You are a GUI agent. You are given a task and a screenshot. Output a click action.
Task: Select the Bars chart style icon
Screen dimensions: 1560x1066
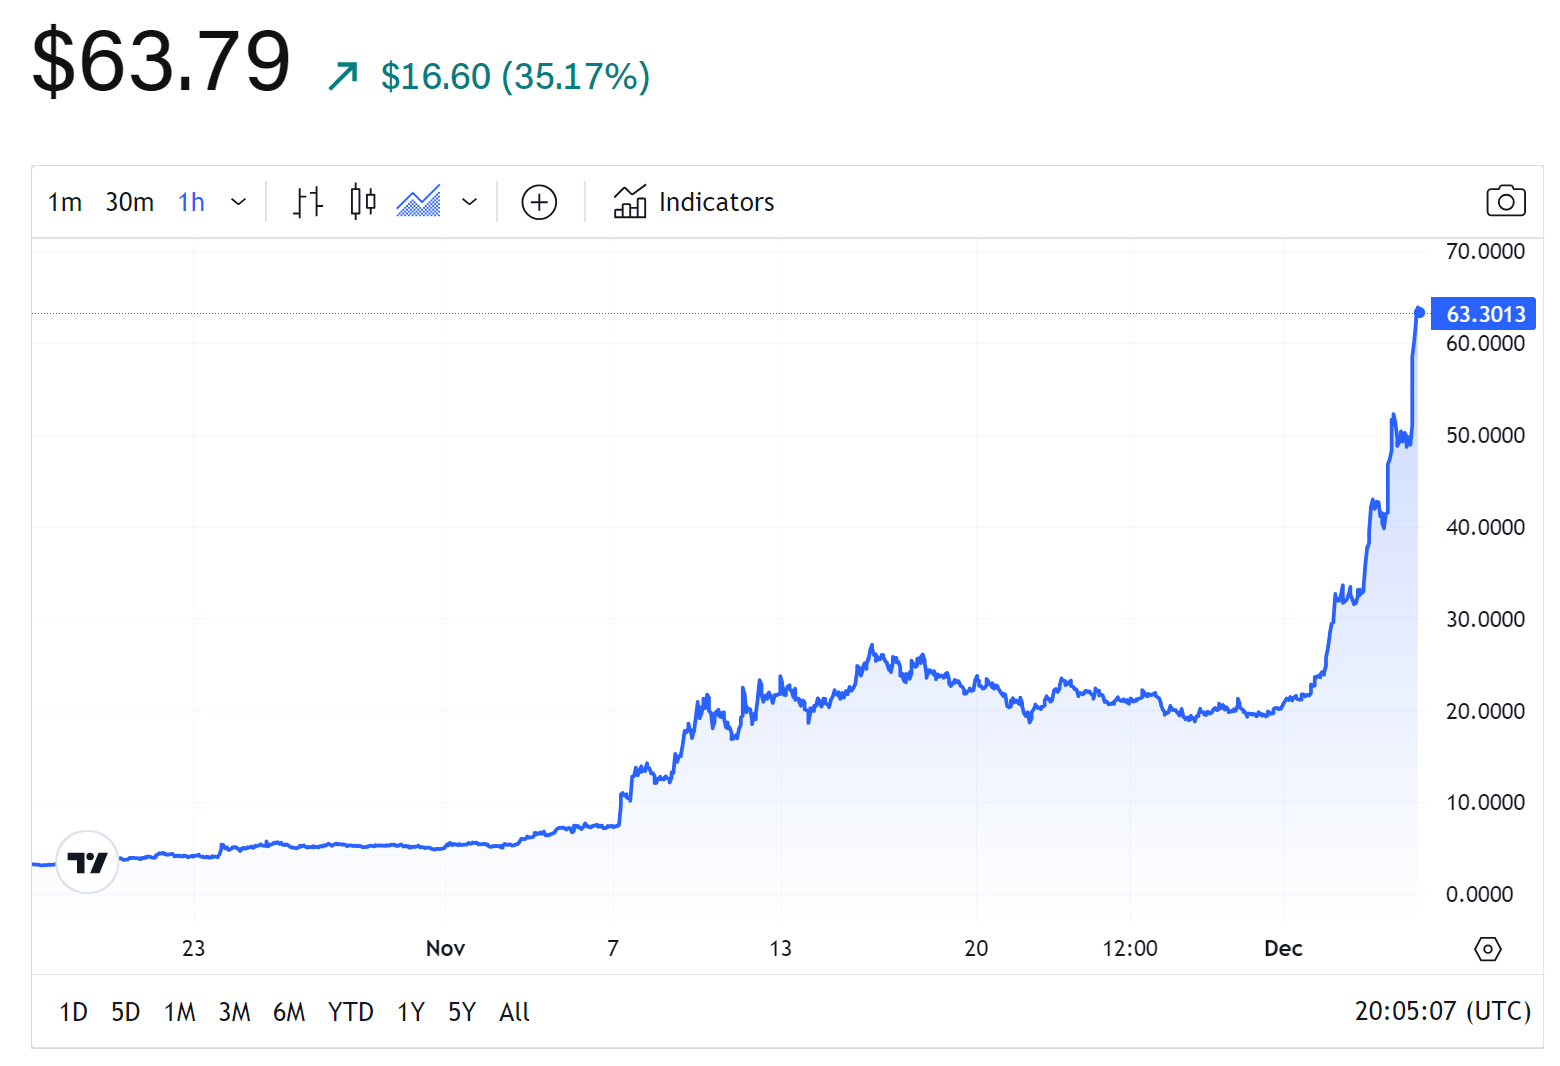tap(308, 202)
